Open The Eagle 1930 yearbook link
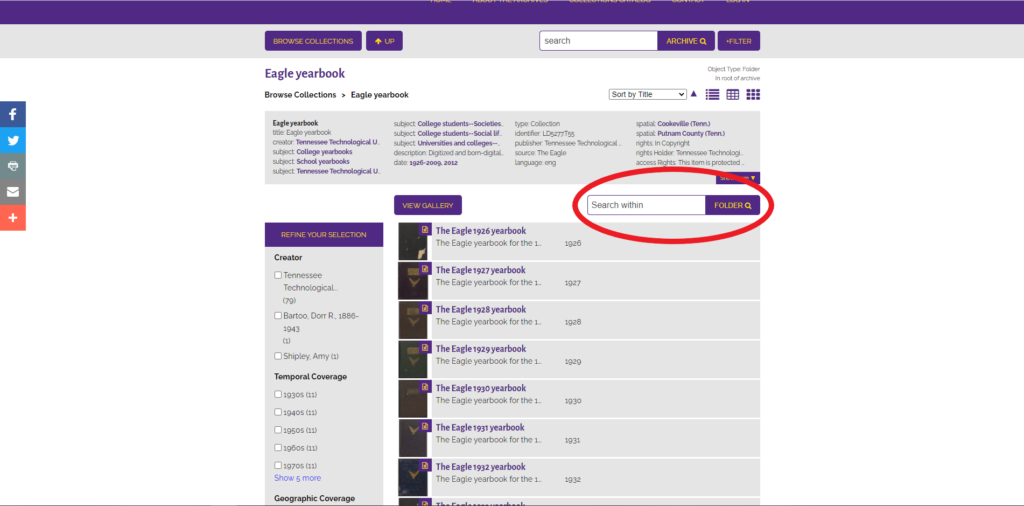Viewport: 1024px width, 506px height. point(481,388)
